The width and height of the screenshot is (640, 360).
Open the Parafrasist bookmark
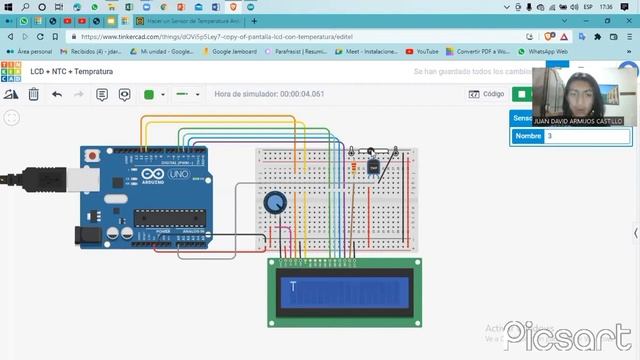pyautogui.click(x=296, y=52)
